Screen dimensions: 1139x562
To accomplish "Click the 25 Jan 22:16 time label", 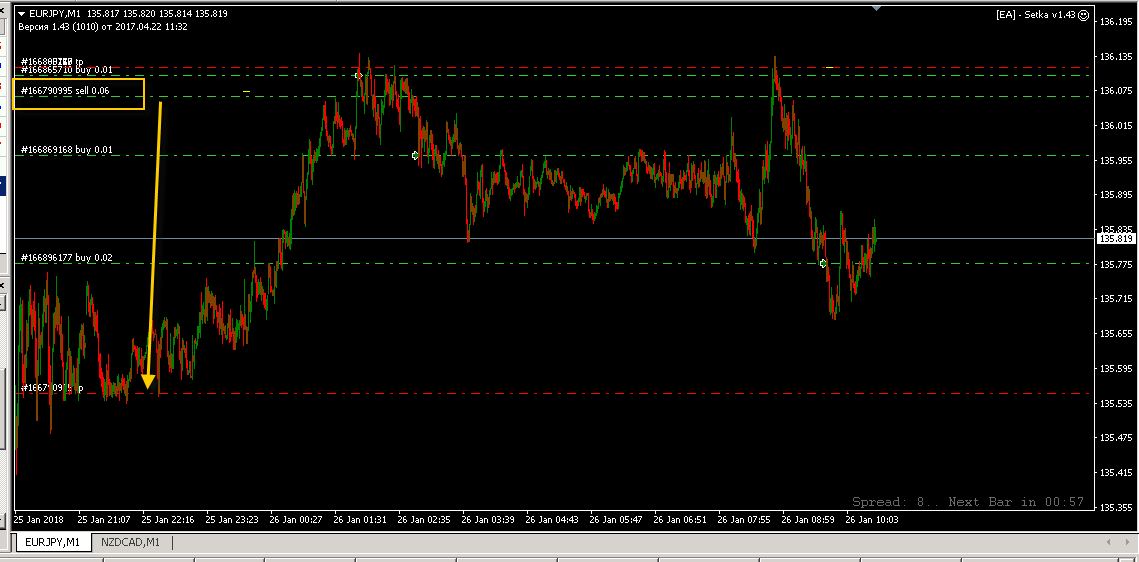I will 168,520.
